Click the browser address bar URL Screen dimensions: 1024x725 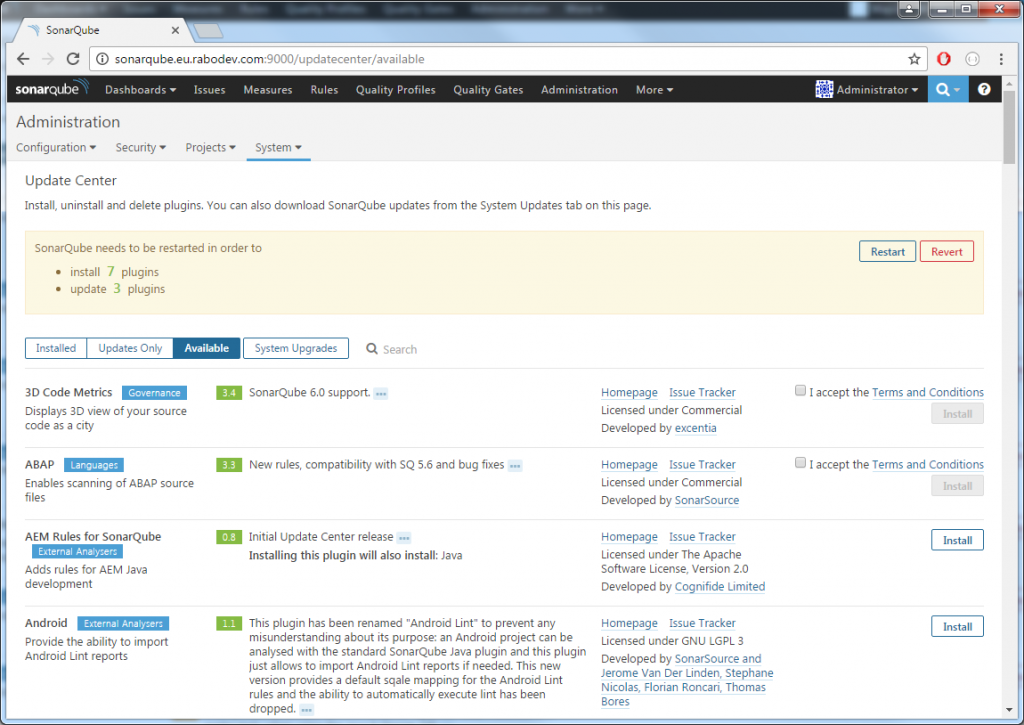270,59
